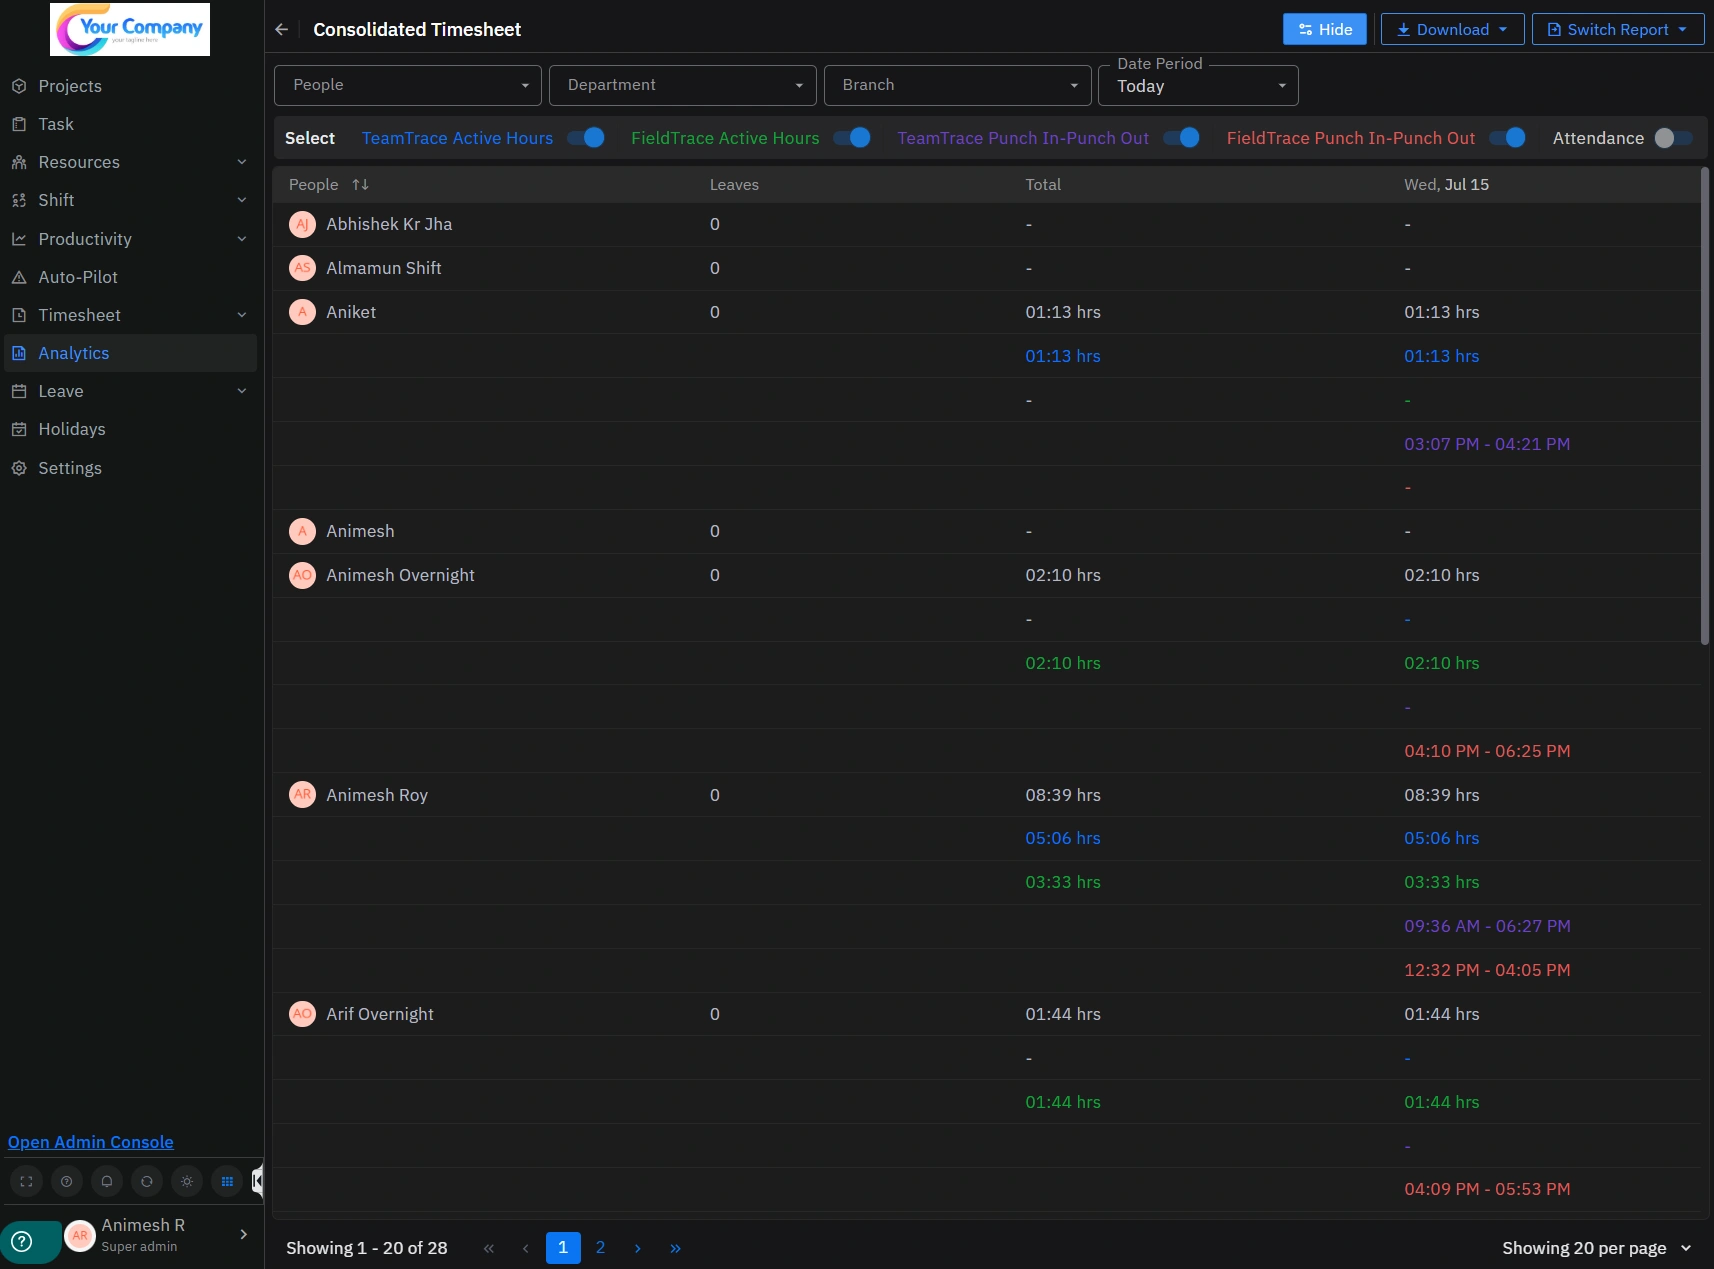Screen dimensions: 1714x1269
Task: Click the refresh sync icon
Action: click(147, 1181)
